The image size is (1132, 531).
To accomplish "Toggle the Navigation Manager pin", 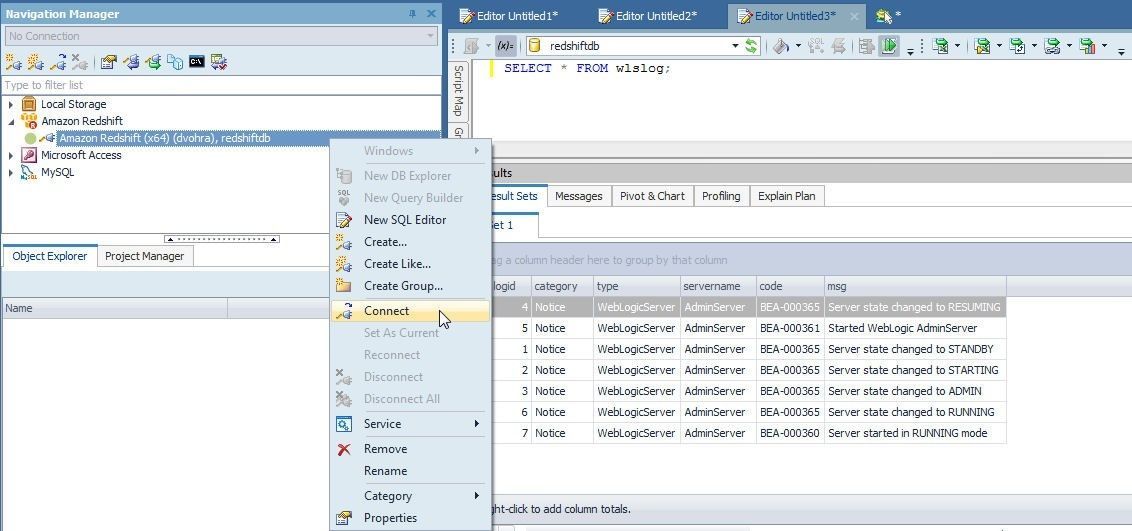I will click(413, 14).
